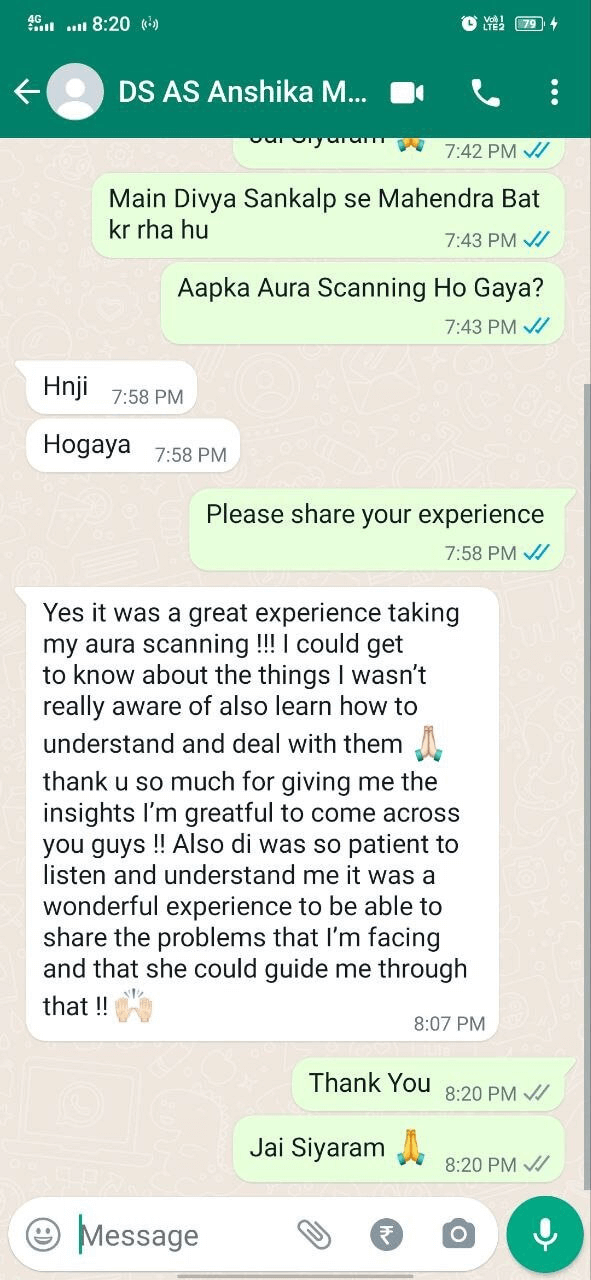Viewport: 591px width, 1280px height.
Task: Tap the last 'Jai Siyaram' sent message
Action: click(399, 1149)
